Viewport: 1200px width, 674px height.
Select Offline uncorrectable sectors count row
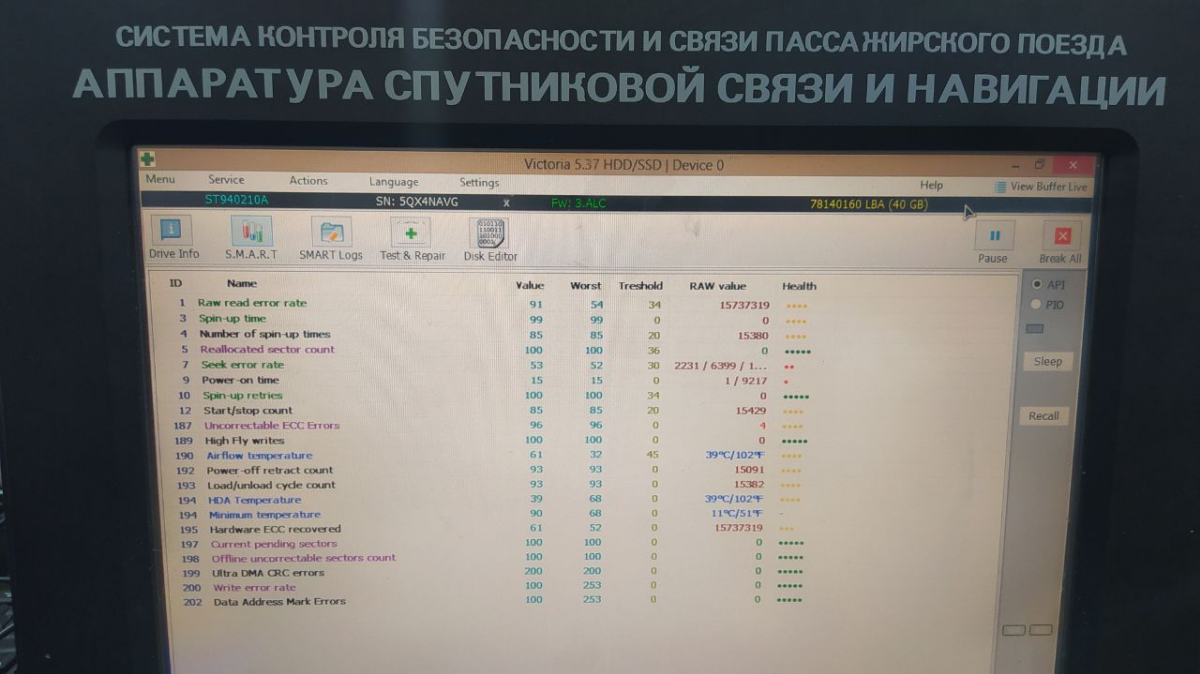click(x=490, y=558)
